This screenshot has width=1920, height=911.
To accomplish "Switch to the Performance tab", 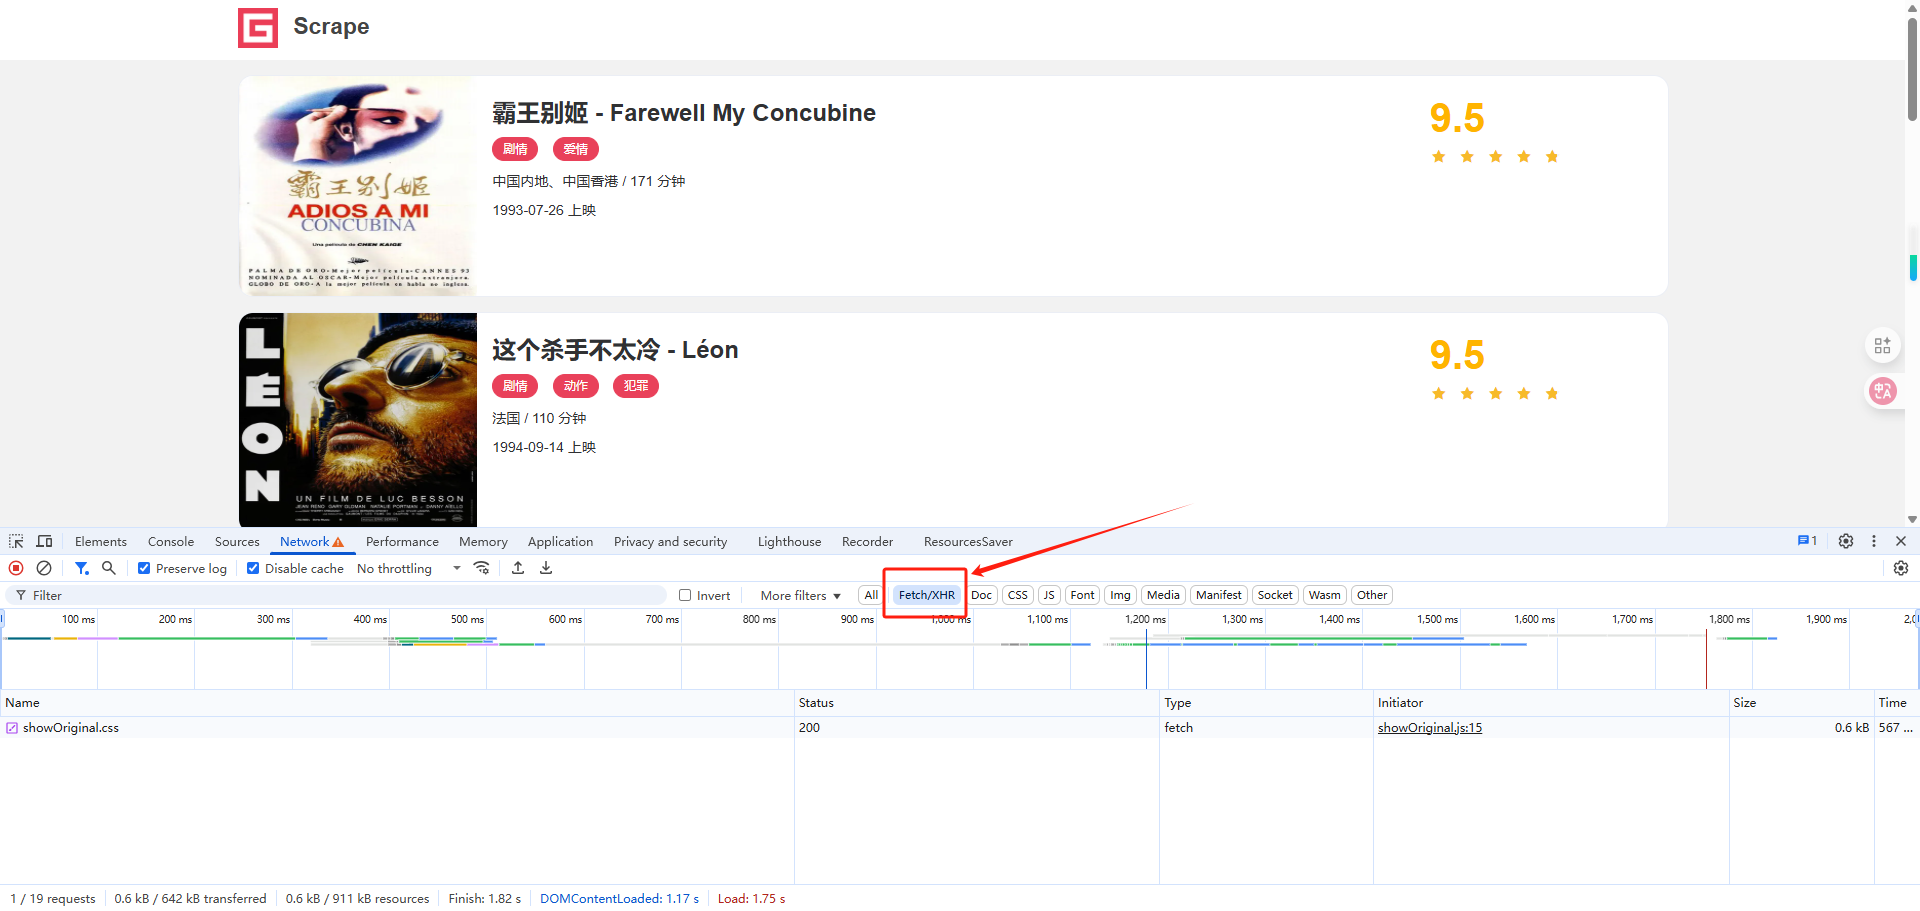I will 402,541.
